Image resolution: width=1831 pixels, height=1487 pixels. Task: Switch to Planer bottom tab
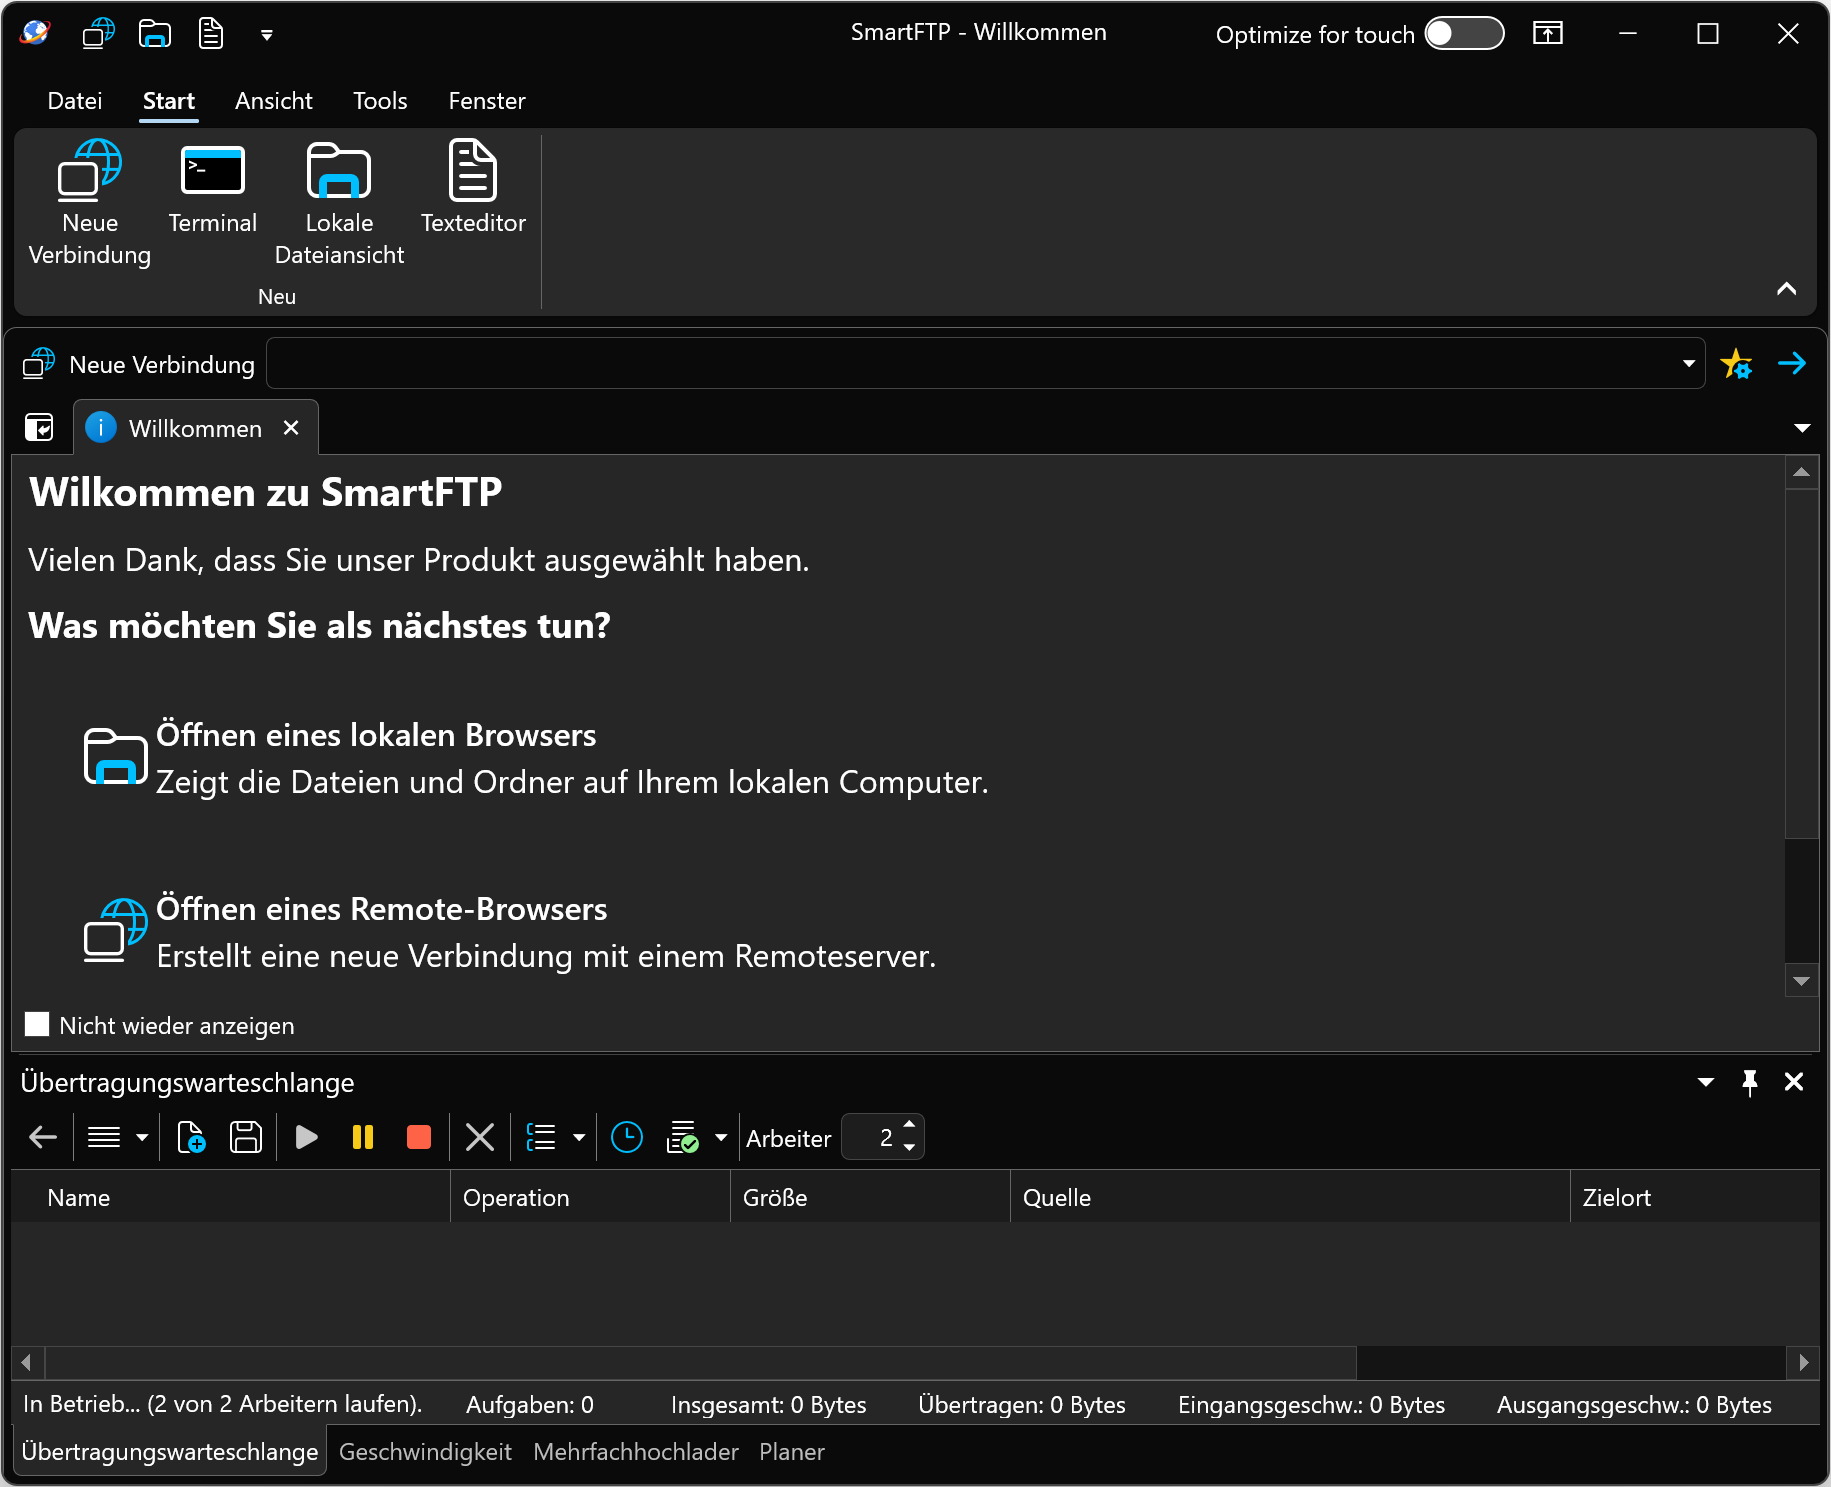click(x=792, y=1452)
